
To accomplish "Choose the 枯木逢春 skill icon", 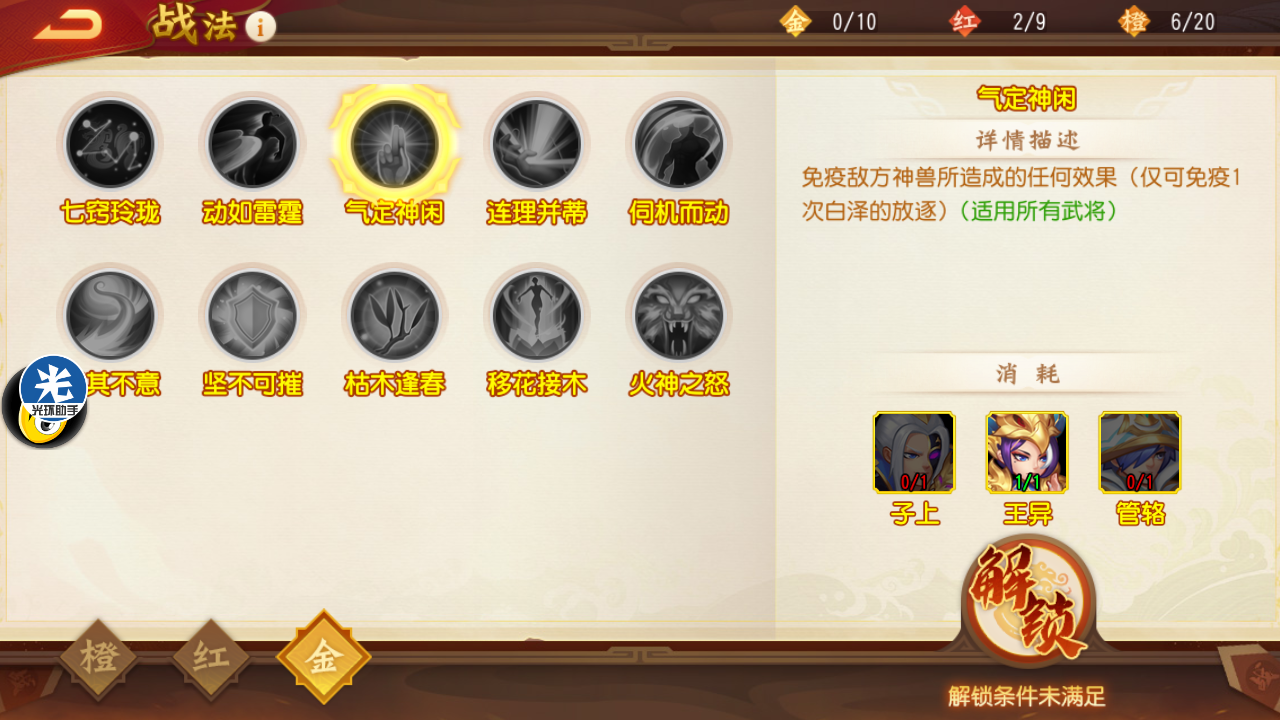I will [x=394, y=316].
